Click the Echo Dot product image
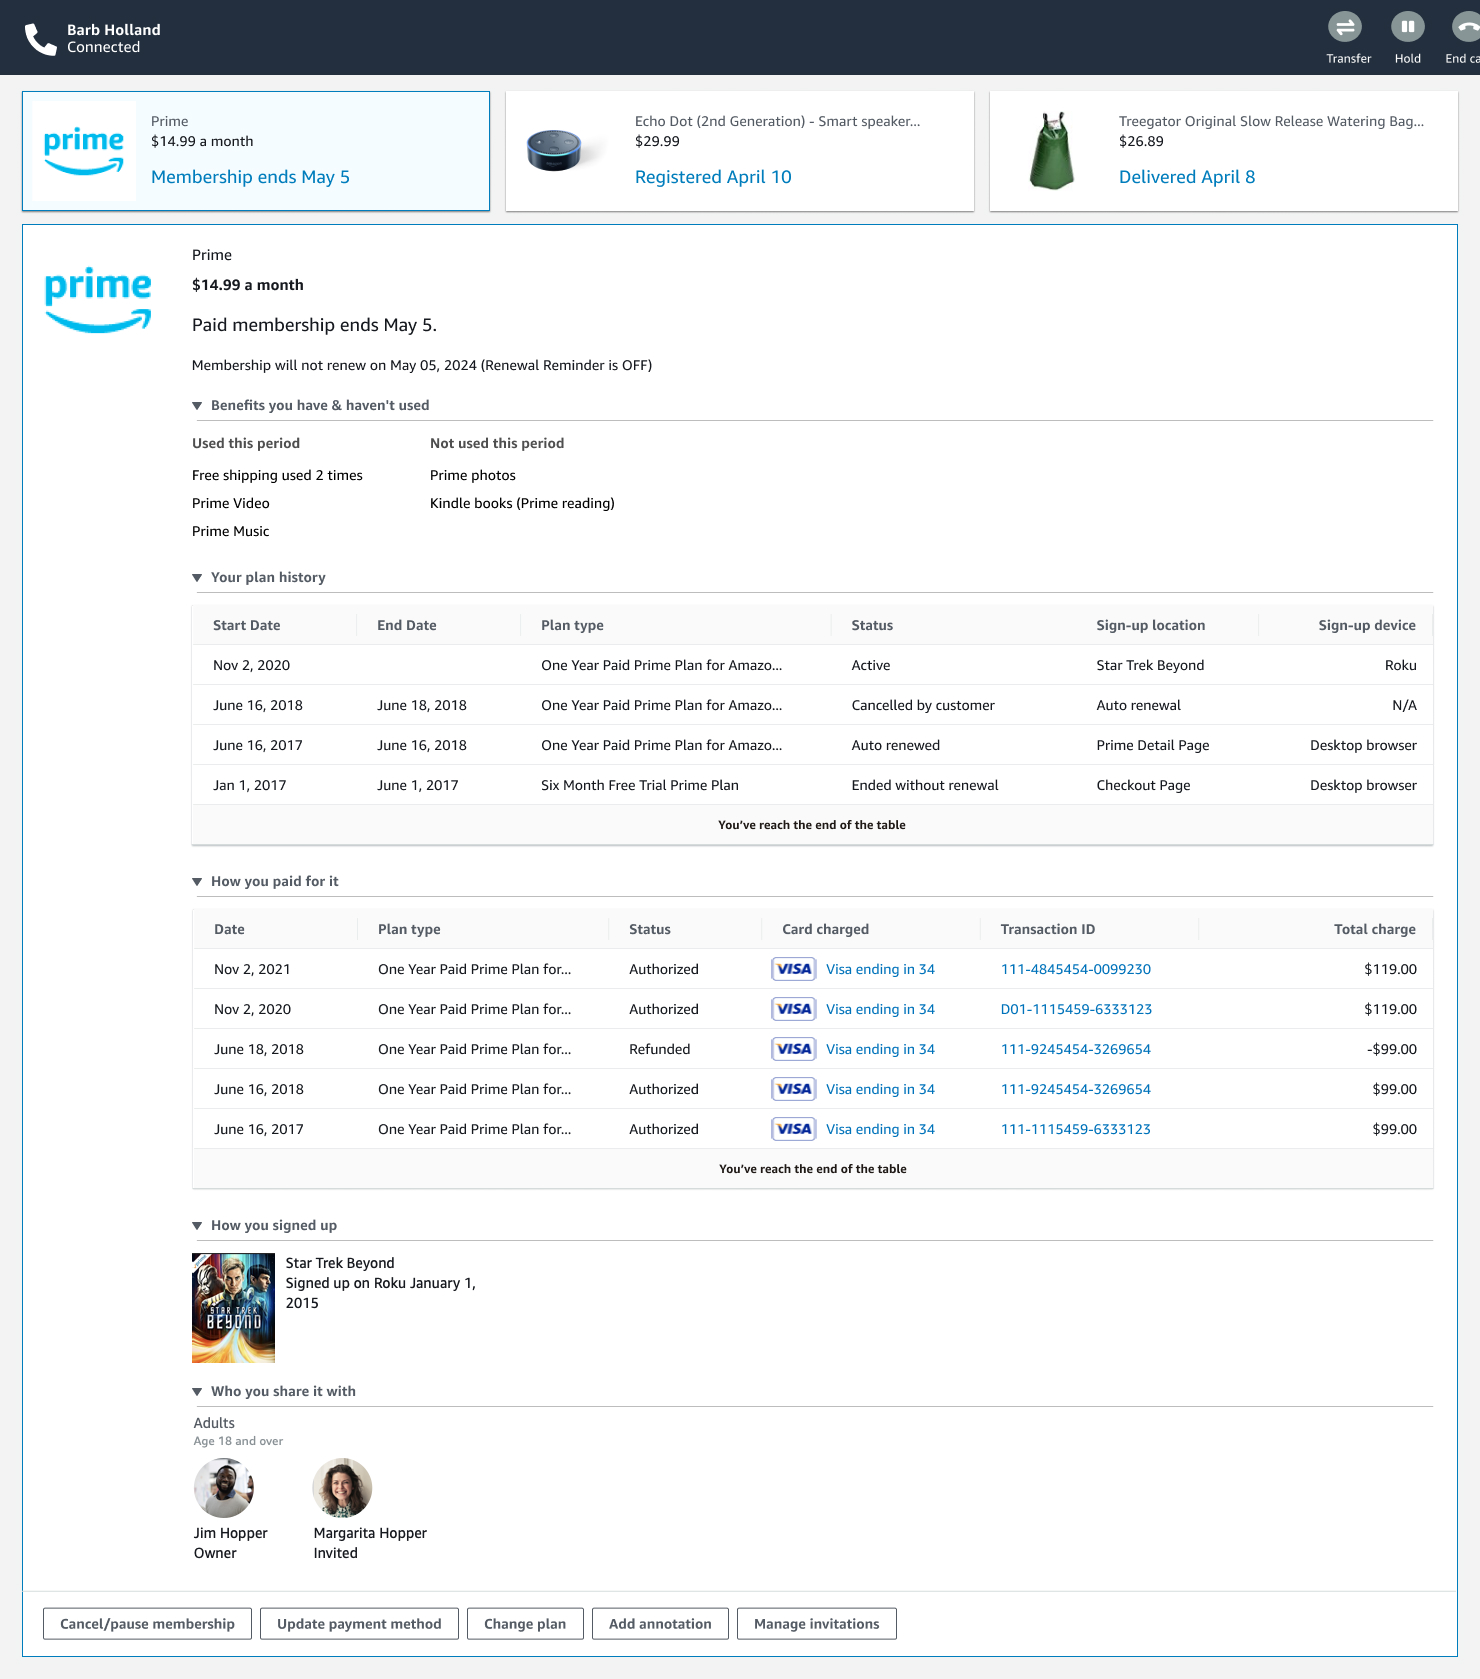This screenshot has height=1679, width=1480. pyautogui.click(x=554, y=151)
